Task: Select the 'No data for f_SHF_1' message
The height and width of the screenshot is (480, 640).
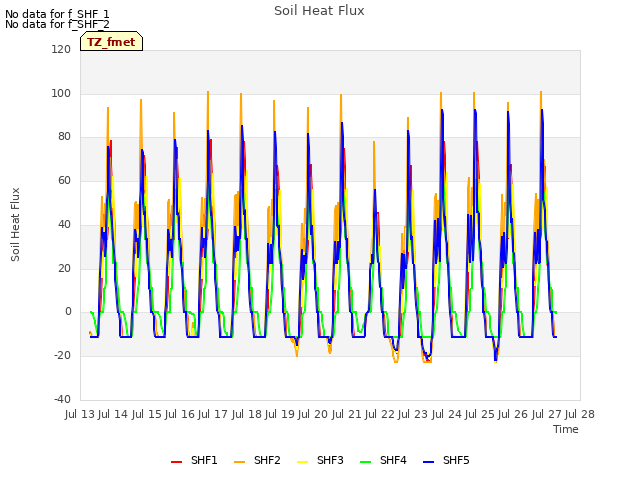Action: point(57,14)
